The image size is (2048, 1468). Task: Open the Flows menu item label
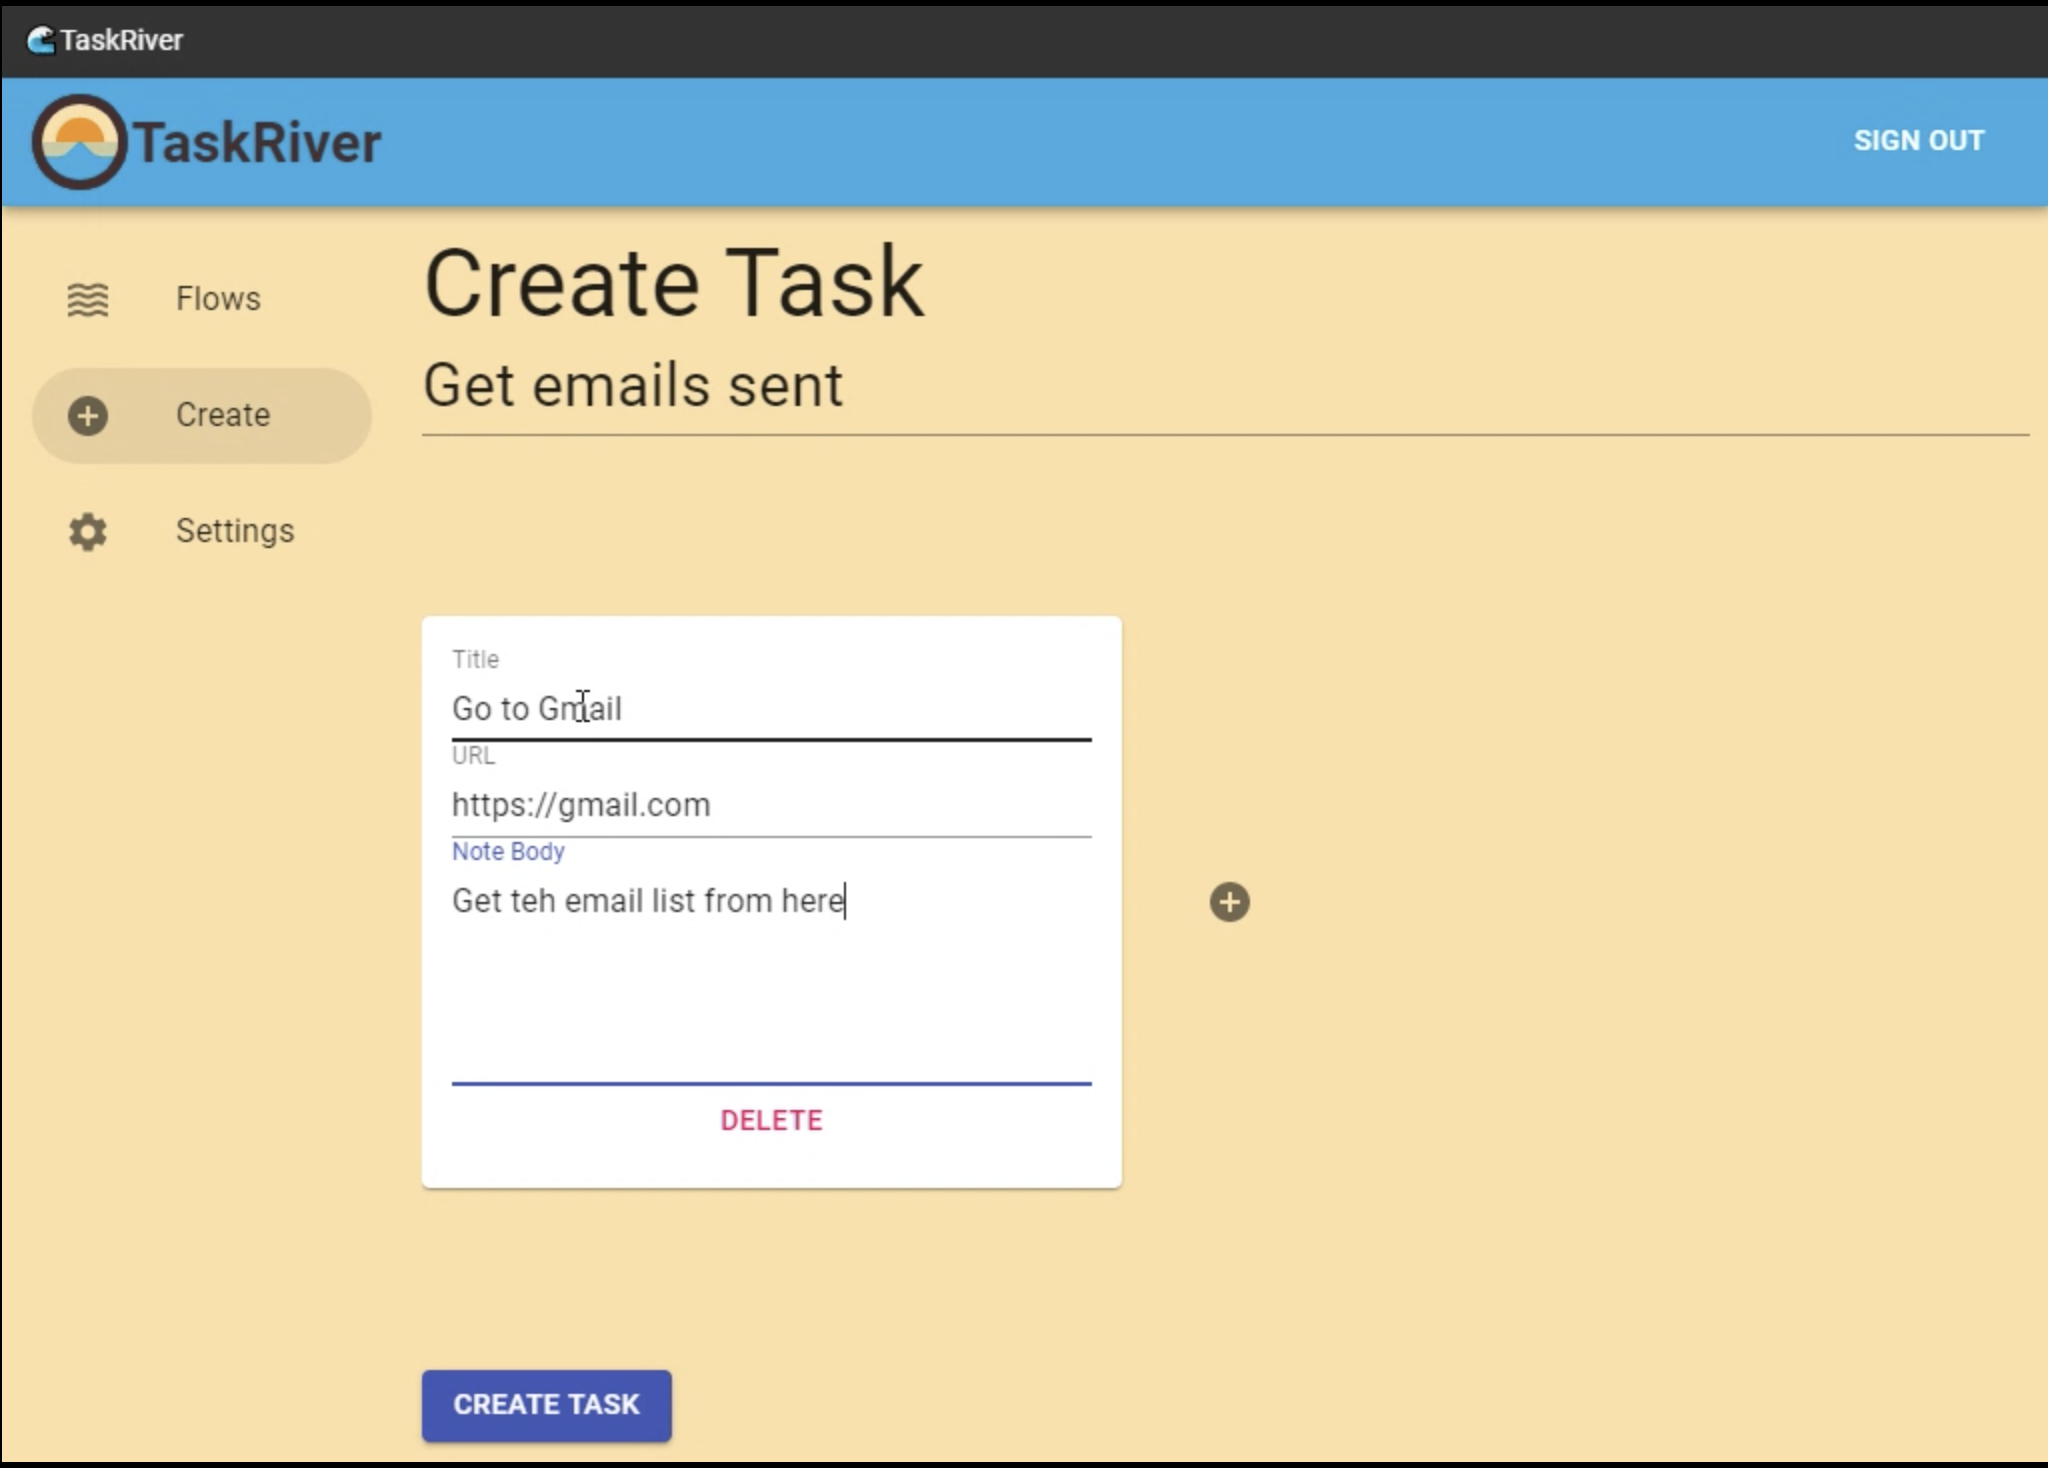pos(218,299)
